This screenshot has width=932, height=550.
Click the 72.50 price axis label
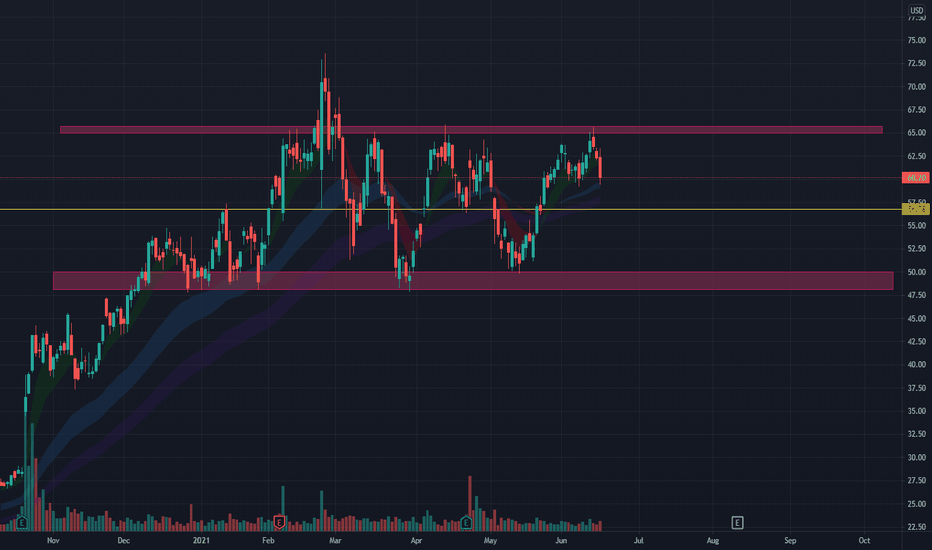tap(916, 64)
